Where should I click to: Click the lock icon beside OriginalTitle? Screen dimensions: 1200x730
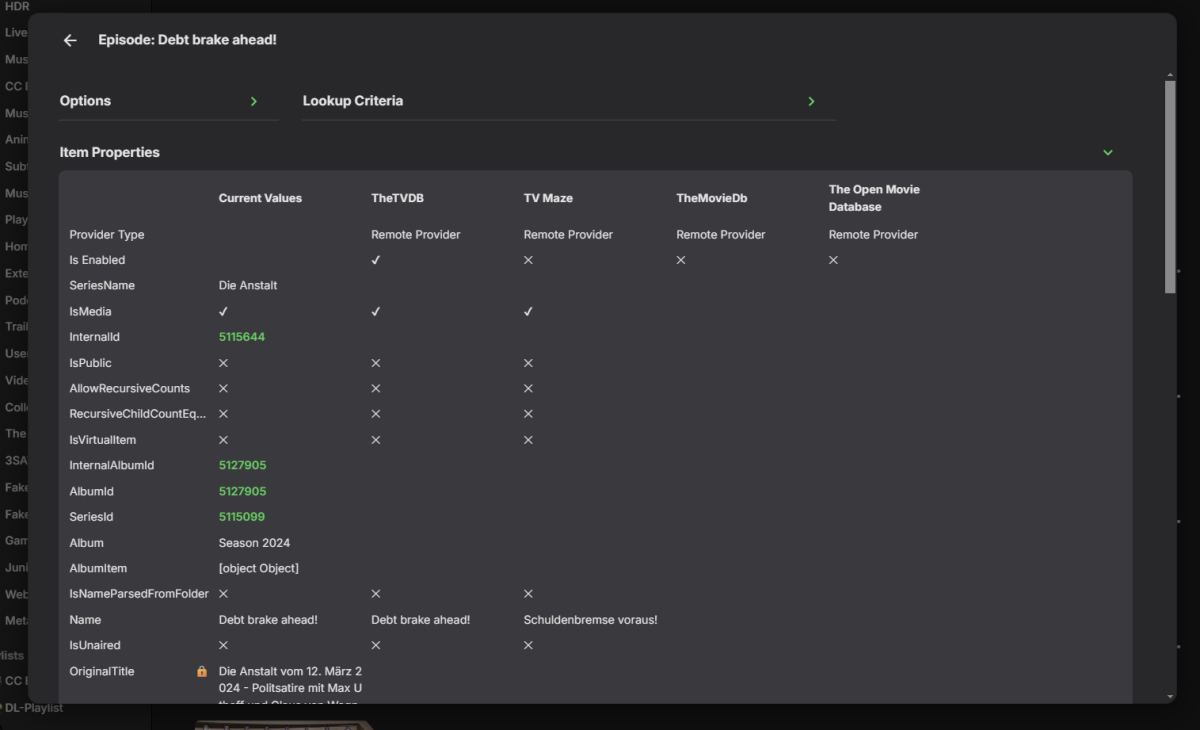coord(202,672)
